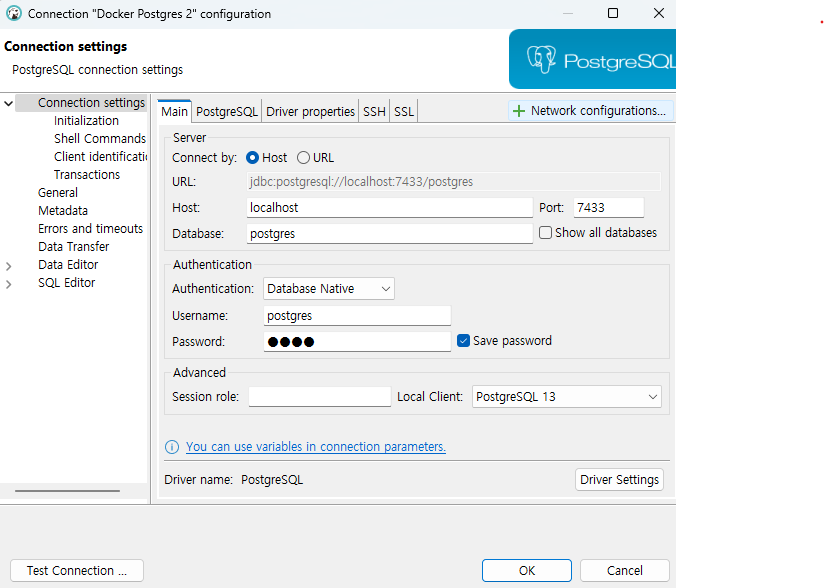Enable the Show all databases checkbox
The height and width of the screenshot is (588, 824).
click(x=545, y=233)
